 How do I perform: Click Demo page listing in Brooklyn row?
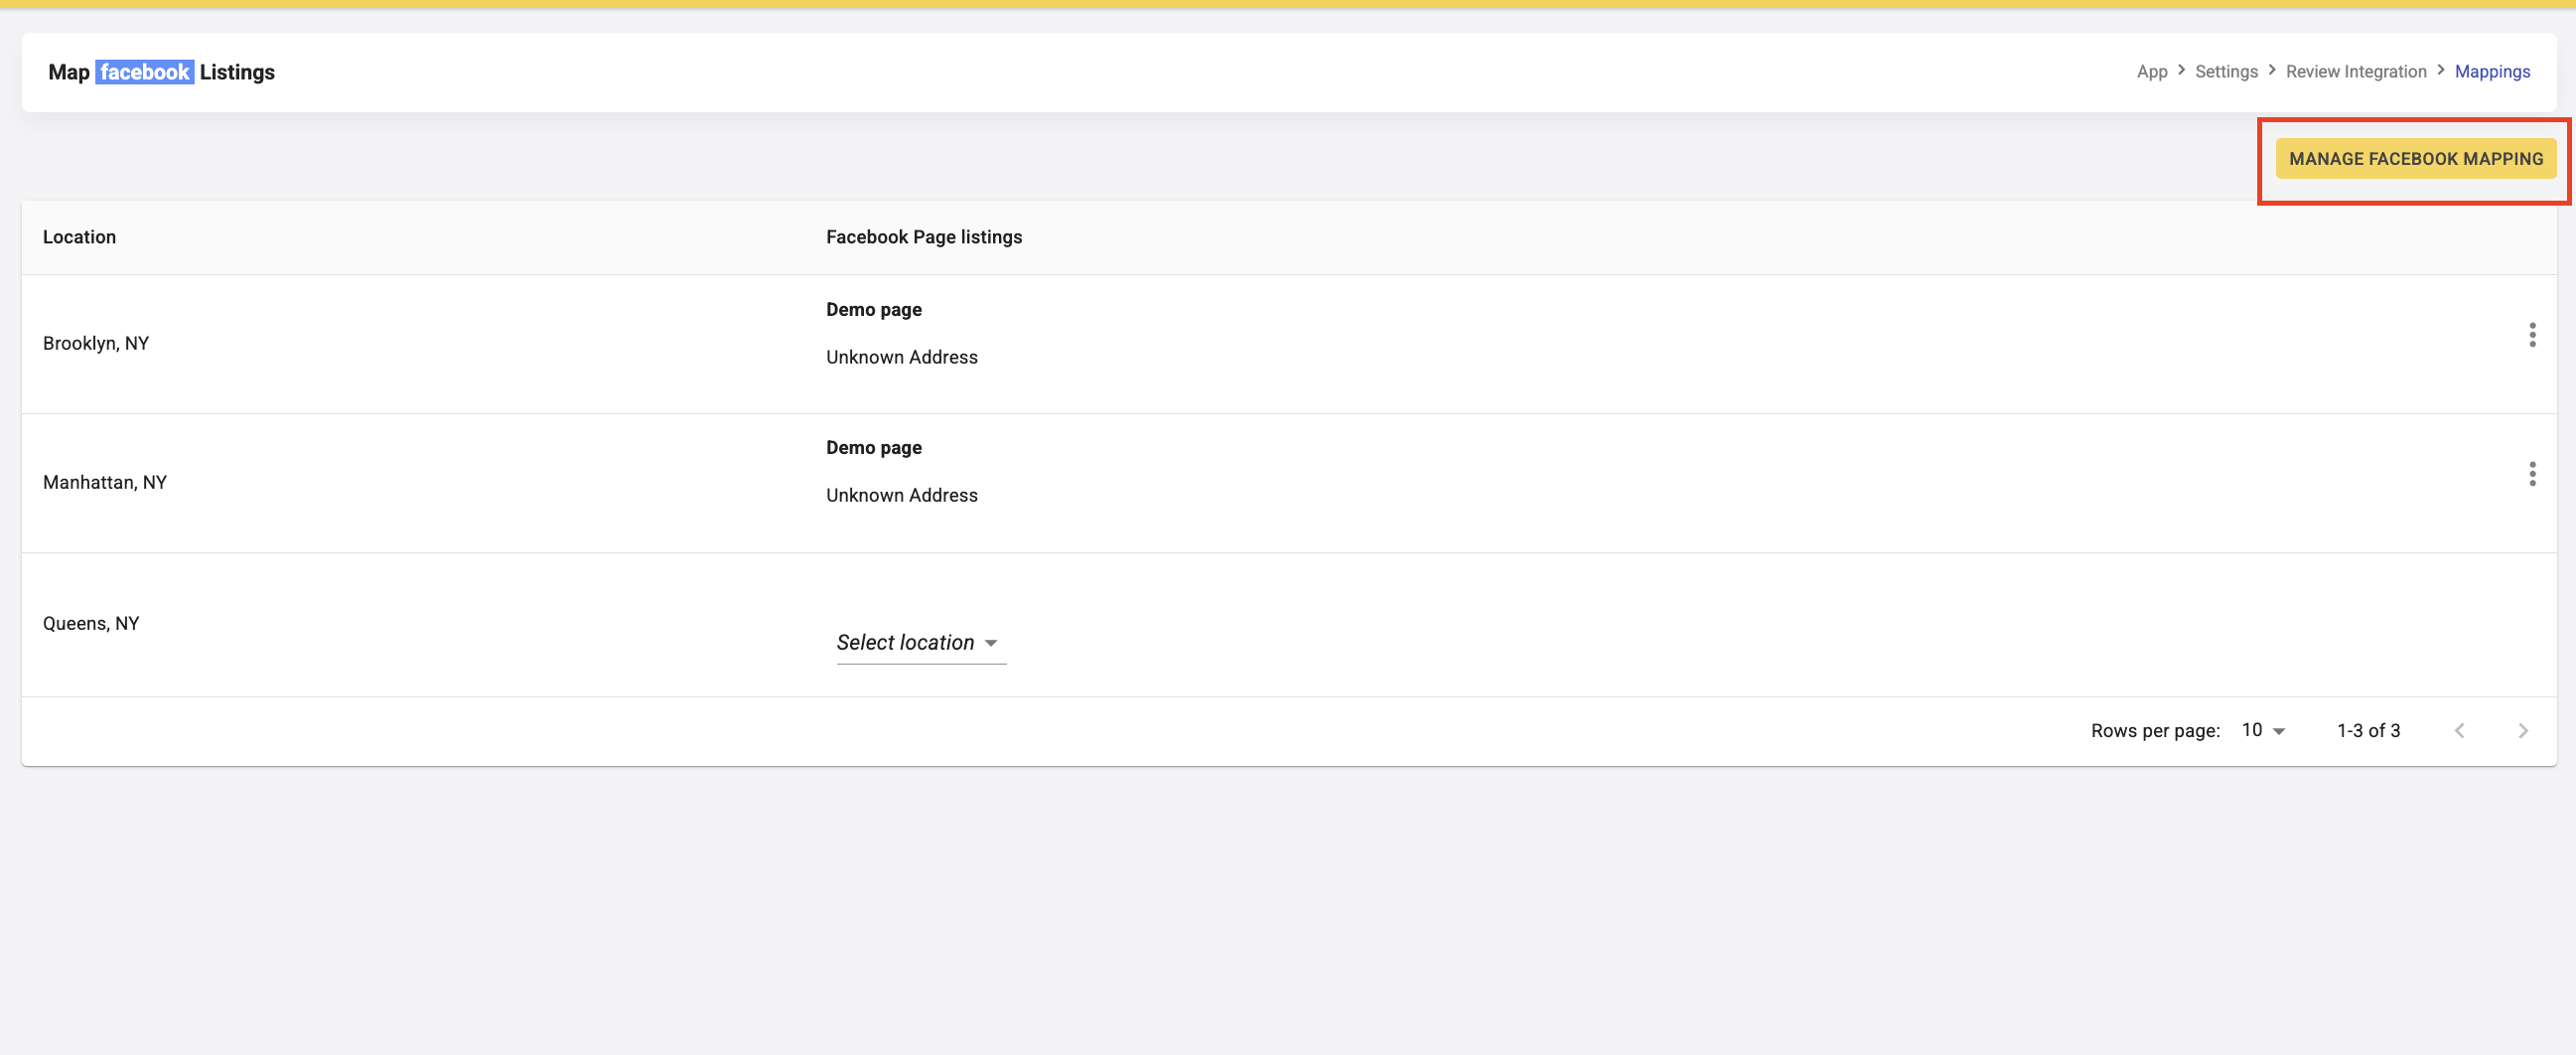coord(873,310)
